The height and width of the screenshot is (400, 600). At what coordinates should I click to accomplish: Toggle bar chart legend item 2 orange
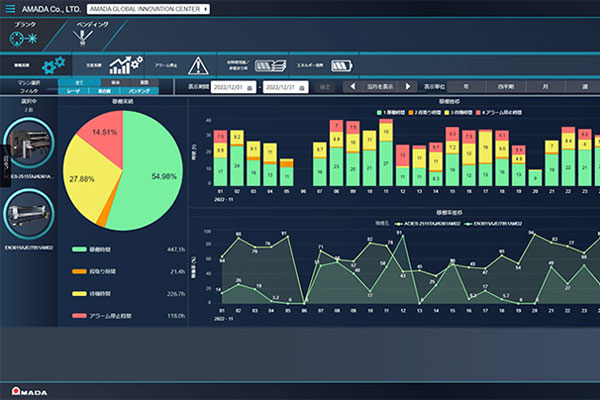pos(422,113)
